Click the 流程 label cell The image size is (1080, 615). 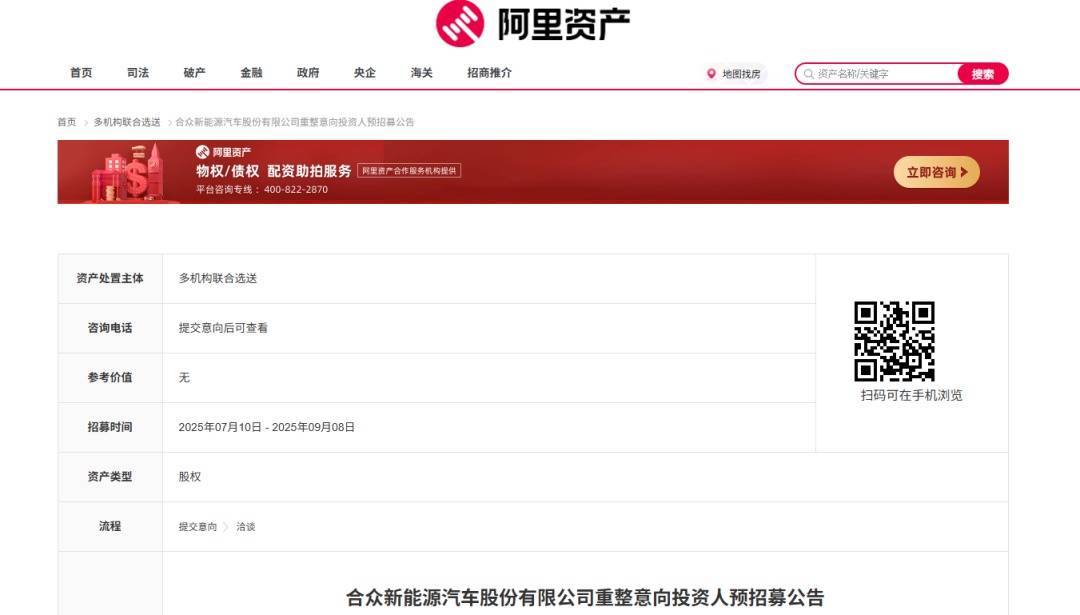(110, 526)
